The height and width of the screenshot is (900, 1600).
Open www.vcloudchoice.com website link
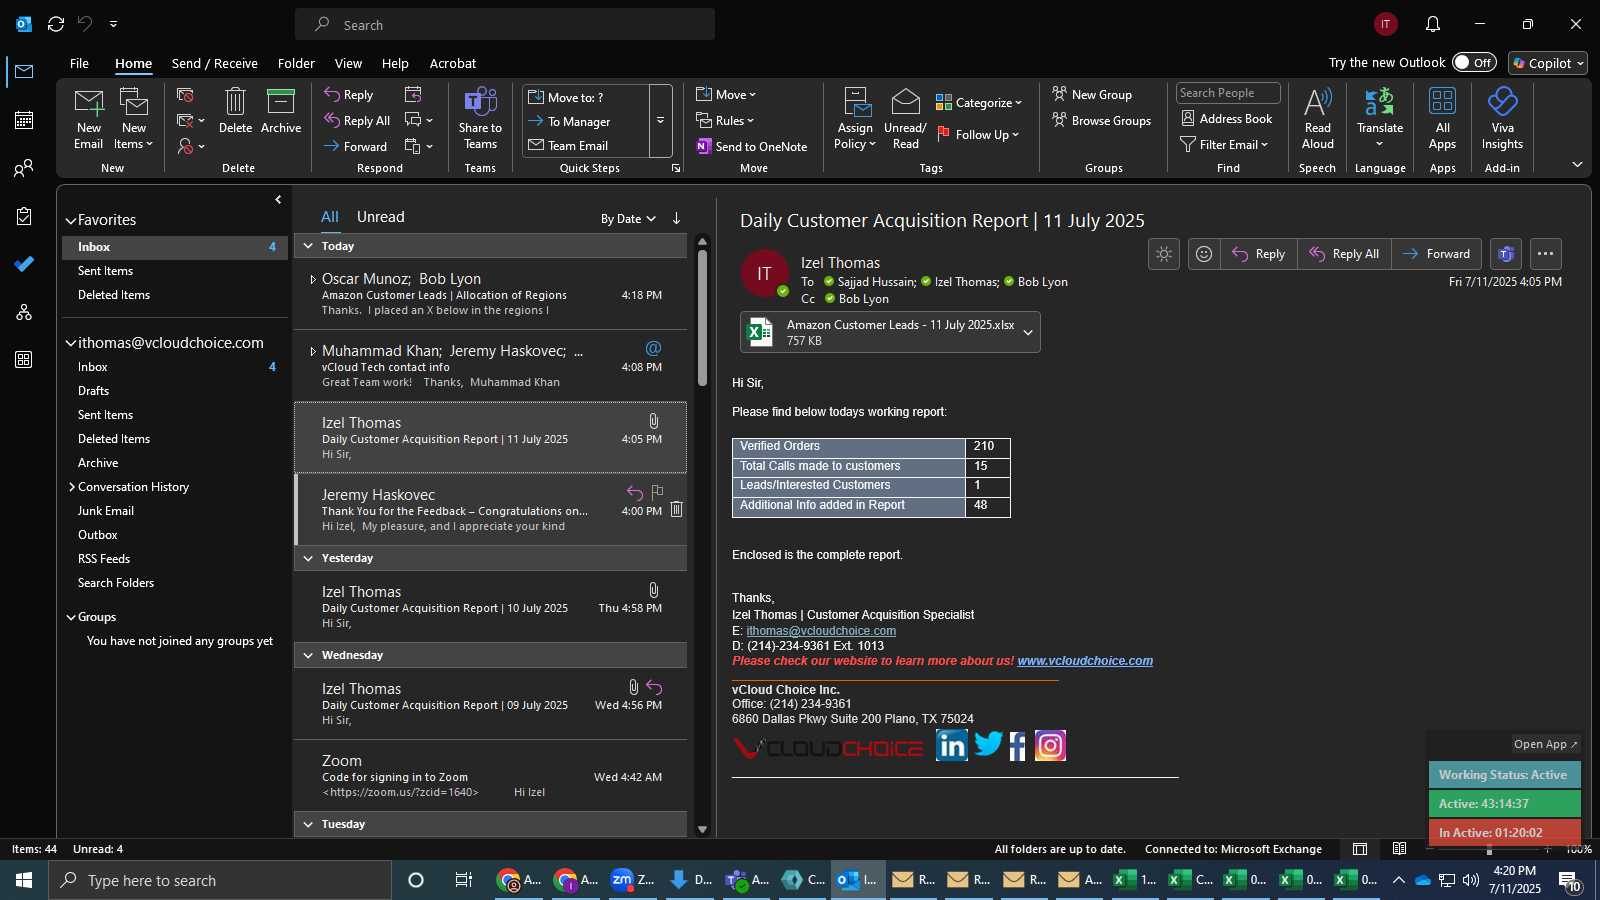coord(1085,661)
